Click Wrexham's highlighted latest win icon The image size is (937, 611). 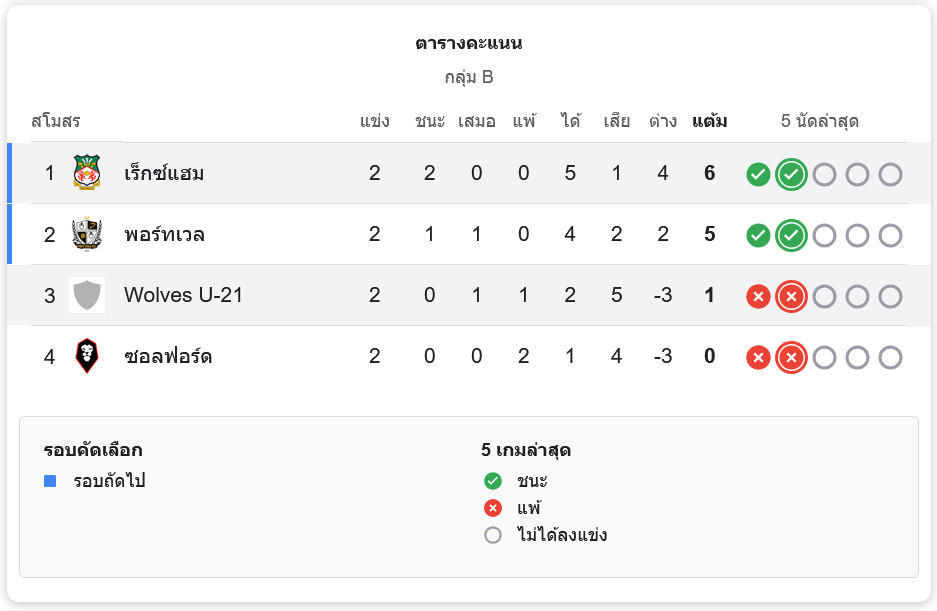point(791,175)
